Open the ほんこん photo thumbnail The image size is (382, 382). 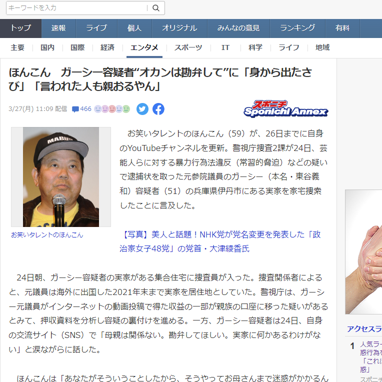click(61, 177)
